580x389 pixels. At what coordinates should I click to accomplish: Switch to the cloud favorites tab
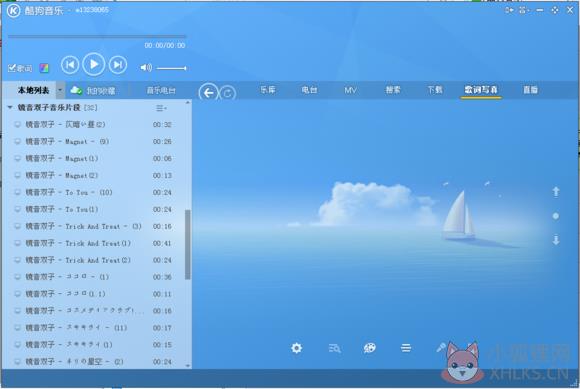(93, 90)
